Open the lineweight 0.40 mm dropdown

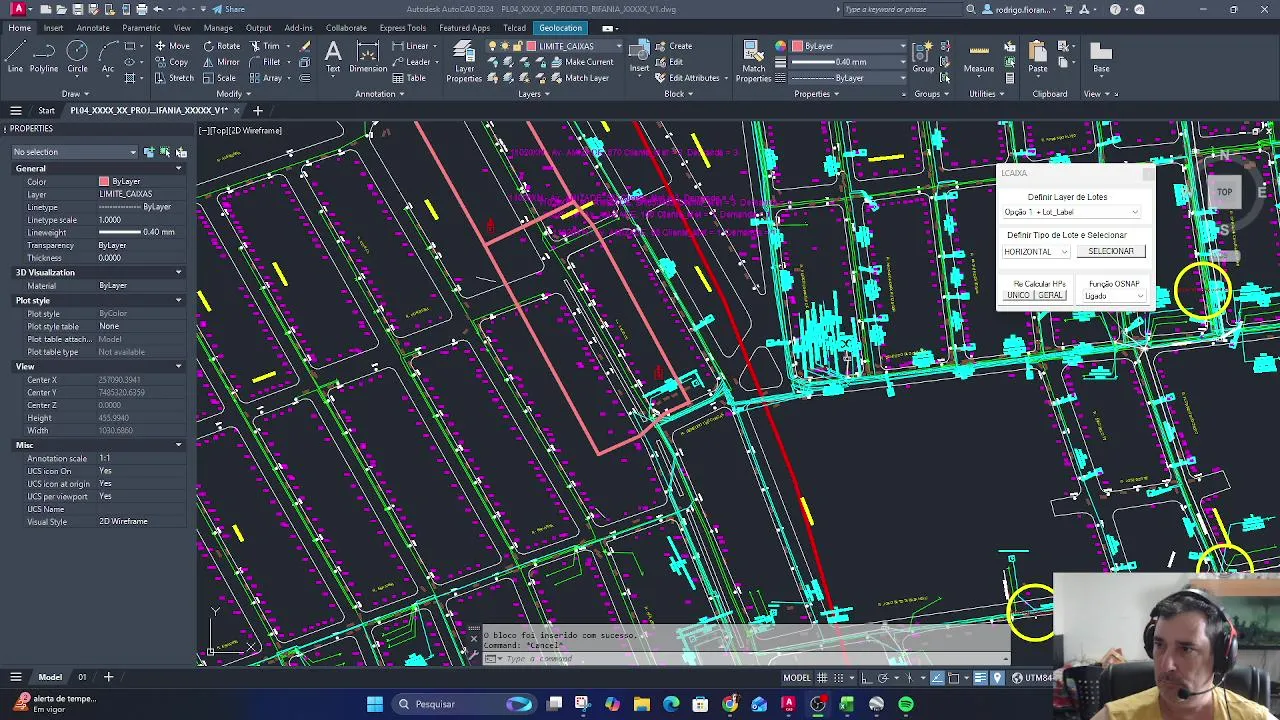click(x=849, y=62)
